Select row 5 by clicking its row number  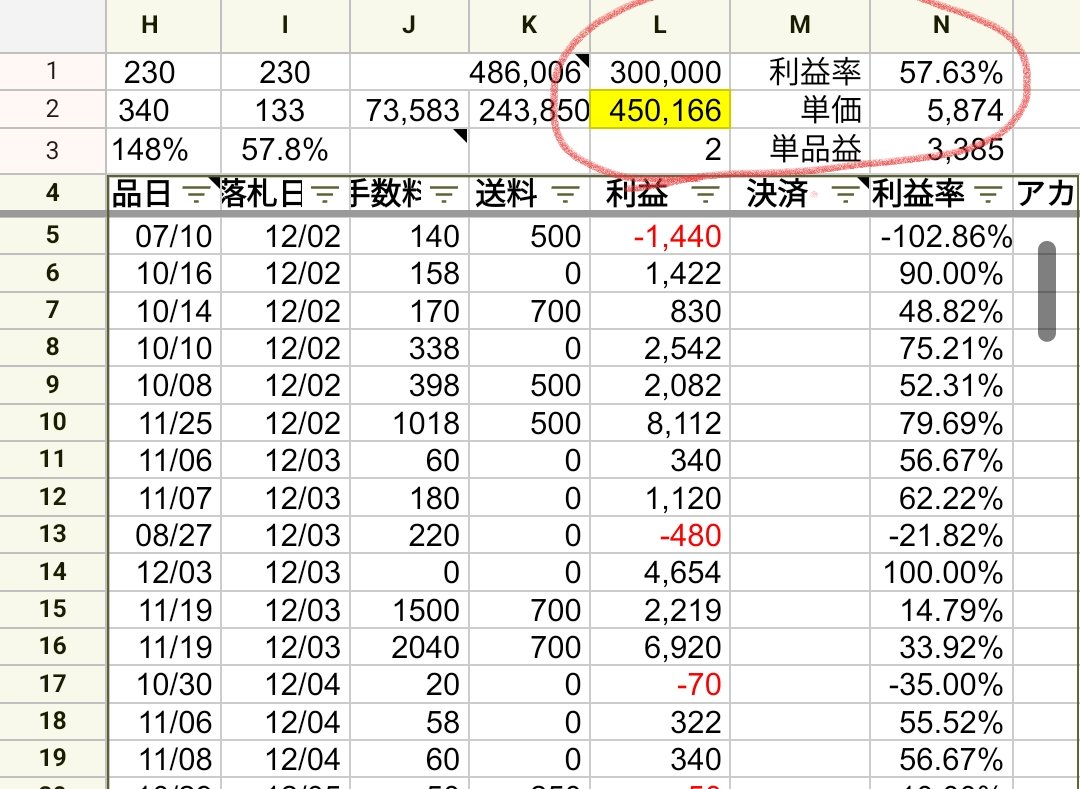click(x=53, y=238)
